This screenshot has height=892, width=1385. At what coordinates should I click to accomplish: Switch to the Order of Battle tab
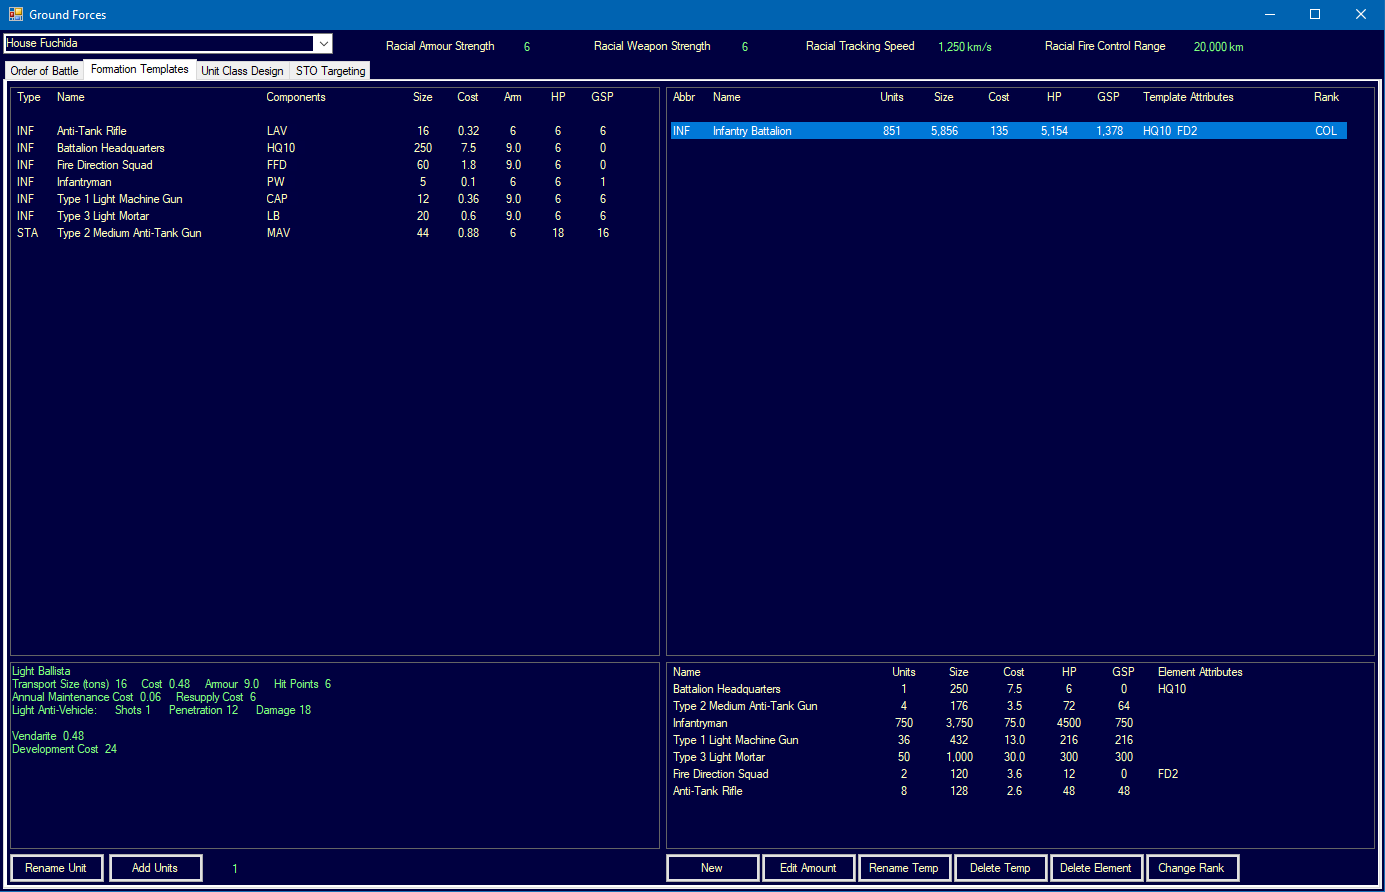pos(44,71)
